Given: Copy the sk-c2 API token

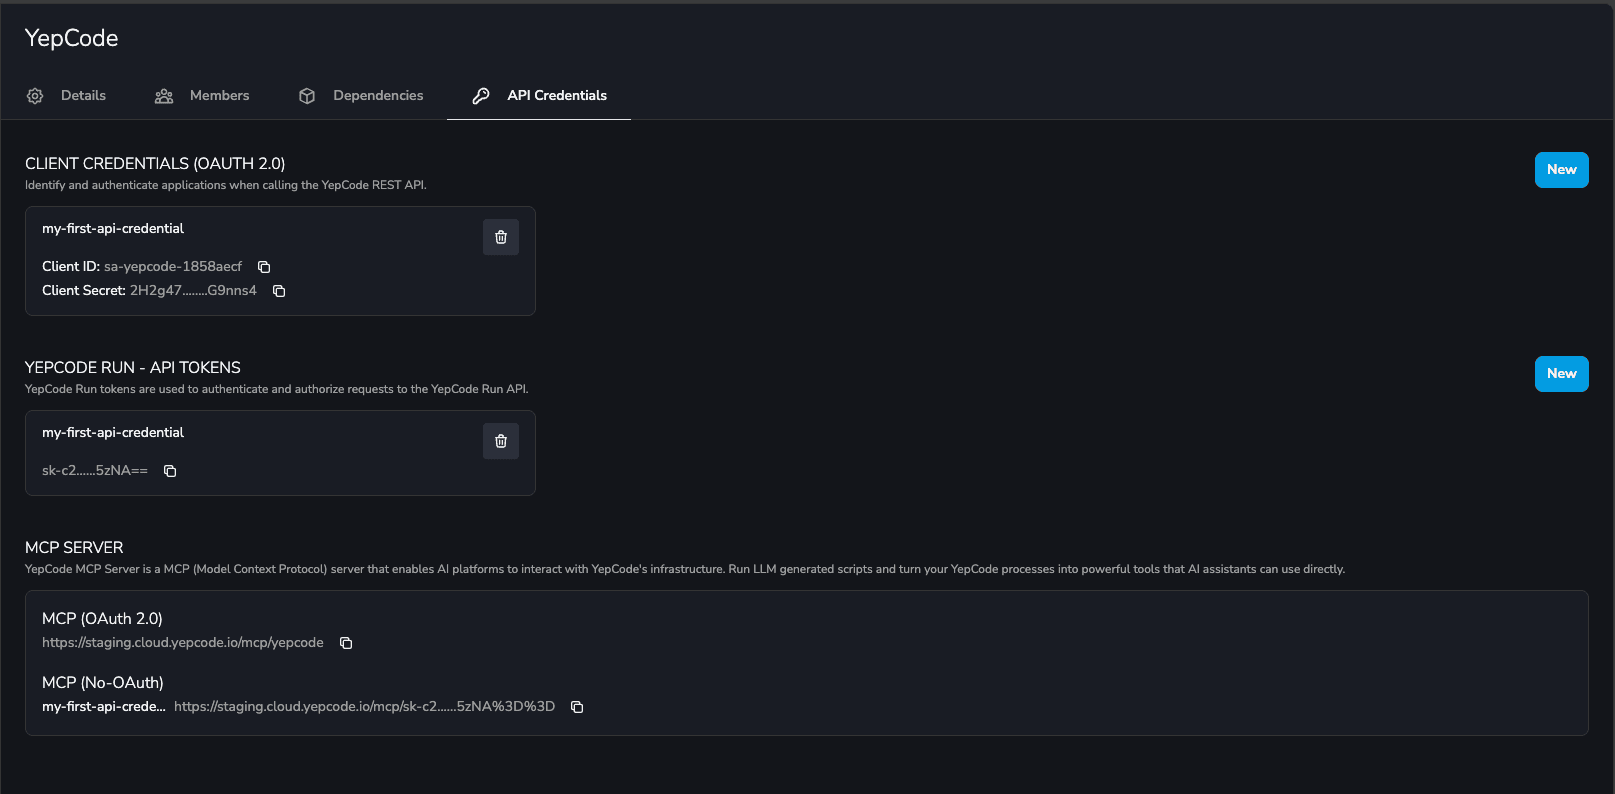Looking at the screenshot, I should [170, 471].
